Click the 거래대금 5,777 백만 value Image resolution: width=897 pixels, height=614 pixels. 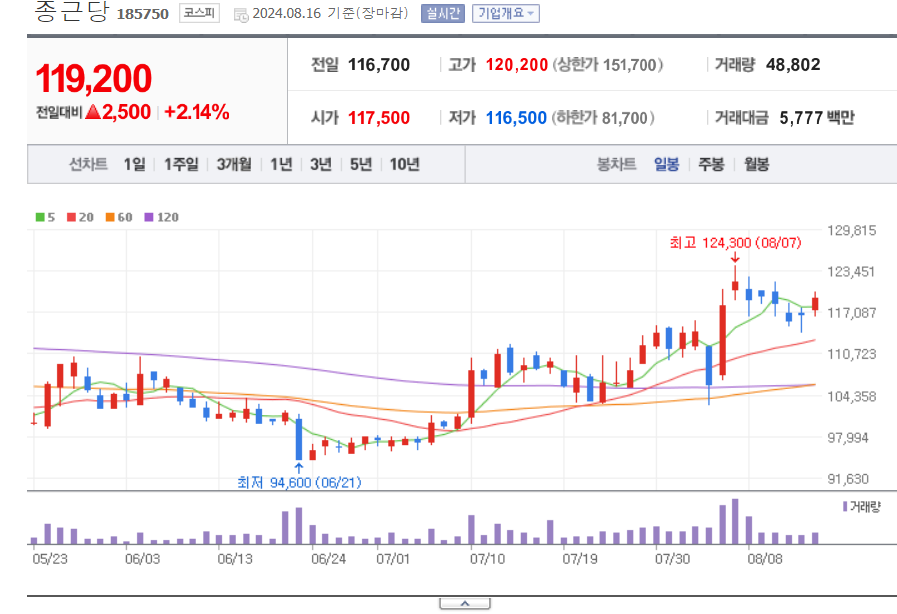click(817, 118)
